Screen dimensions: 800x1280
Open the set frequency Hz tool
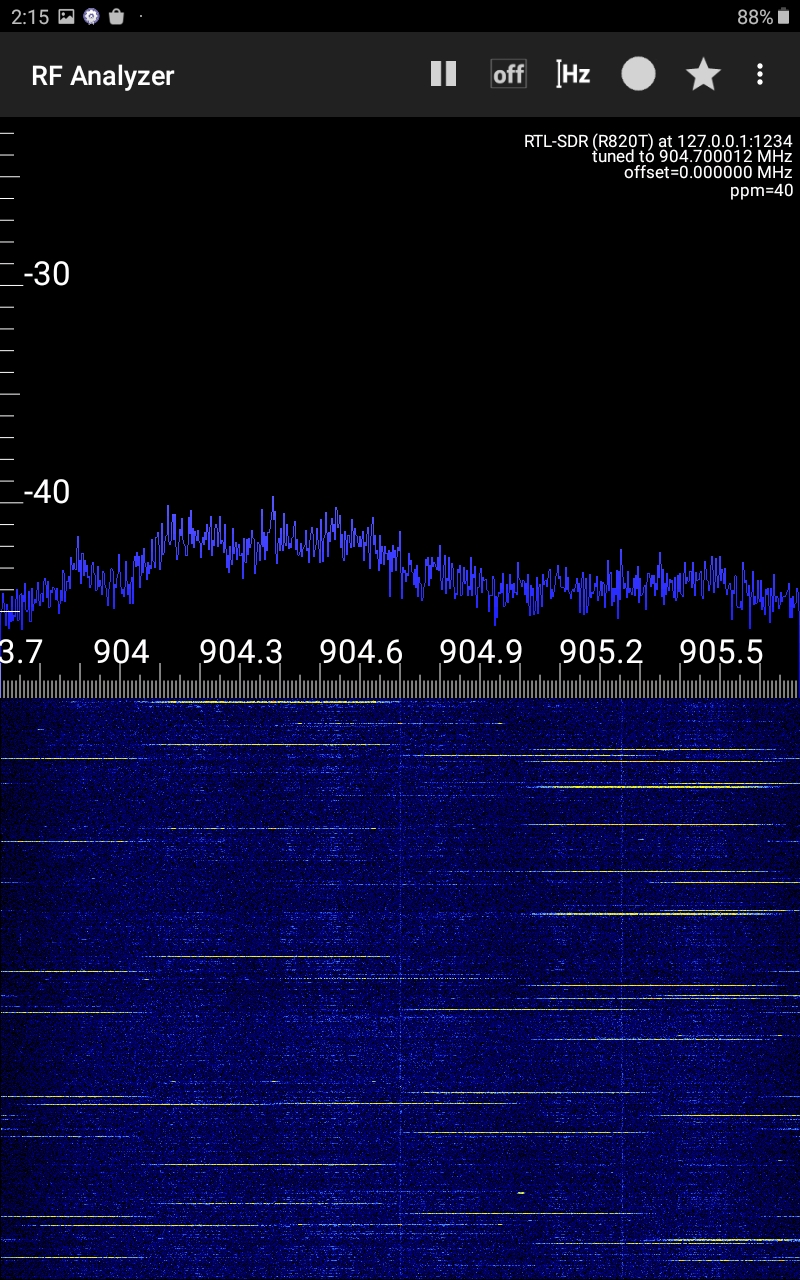click(573, 74)
